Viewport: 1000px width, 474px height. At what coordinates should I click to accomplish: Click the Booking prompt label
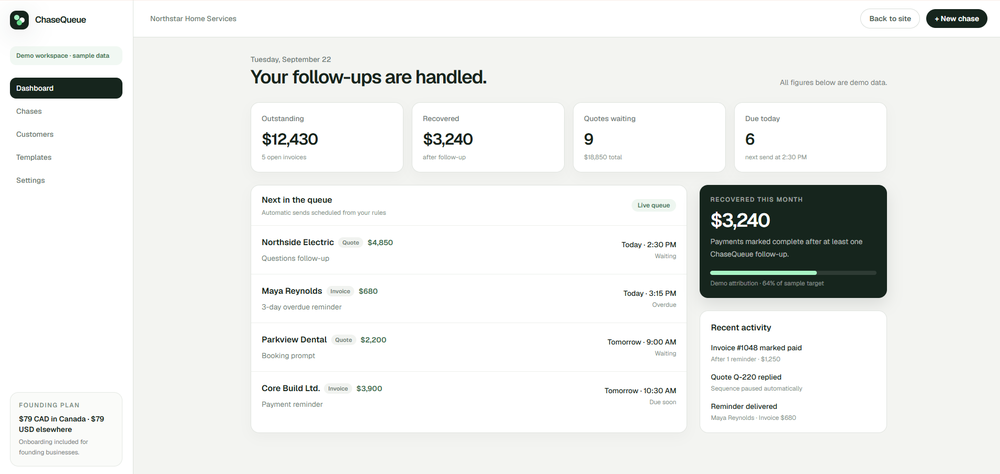288,355
